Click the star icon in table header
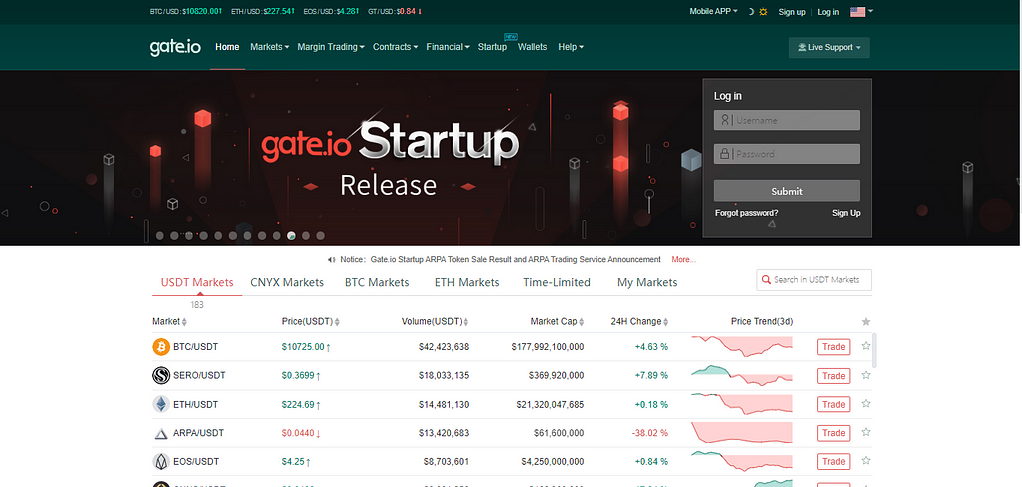The width and height of the screenshot is (1022, 487). click(866, 321)
